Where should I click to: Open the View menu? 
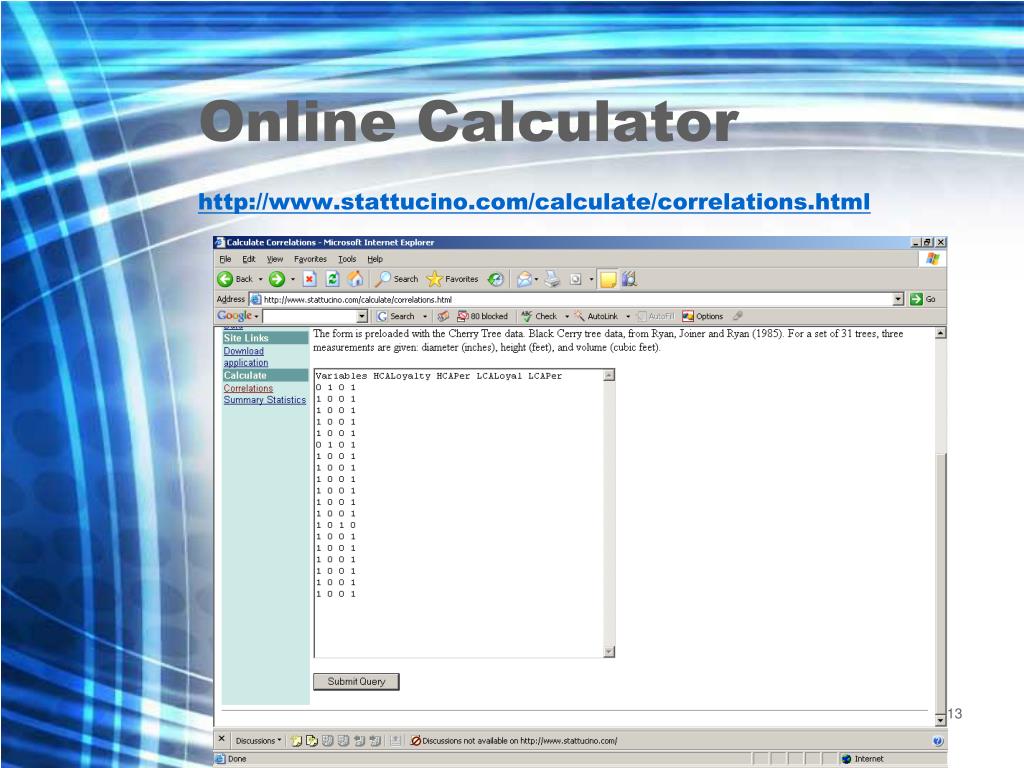(275, 259)
